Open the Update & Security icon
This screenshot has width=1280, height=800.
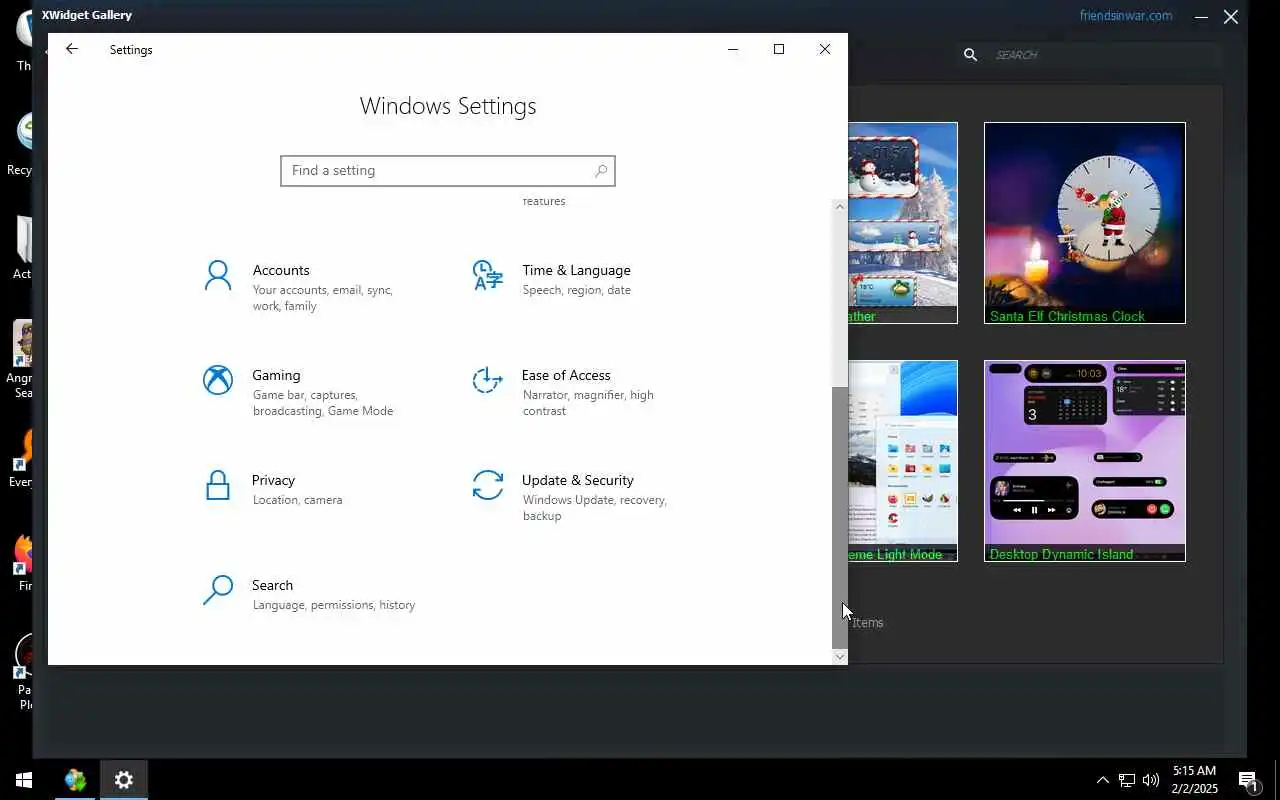click(487, 485)
